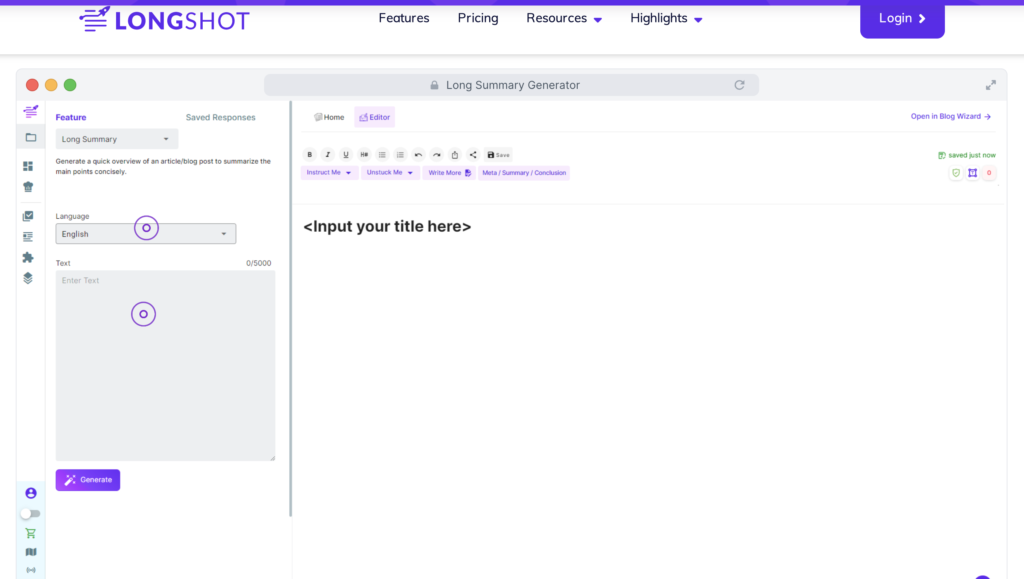Toggle bold formatting in the editor toolbar

coord(310,154)
